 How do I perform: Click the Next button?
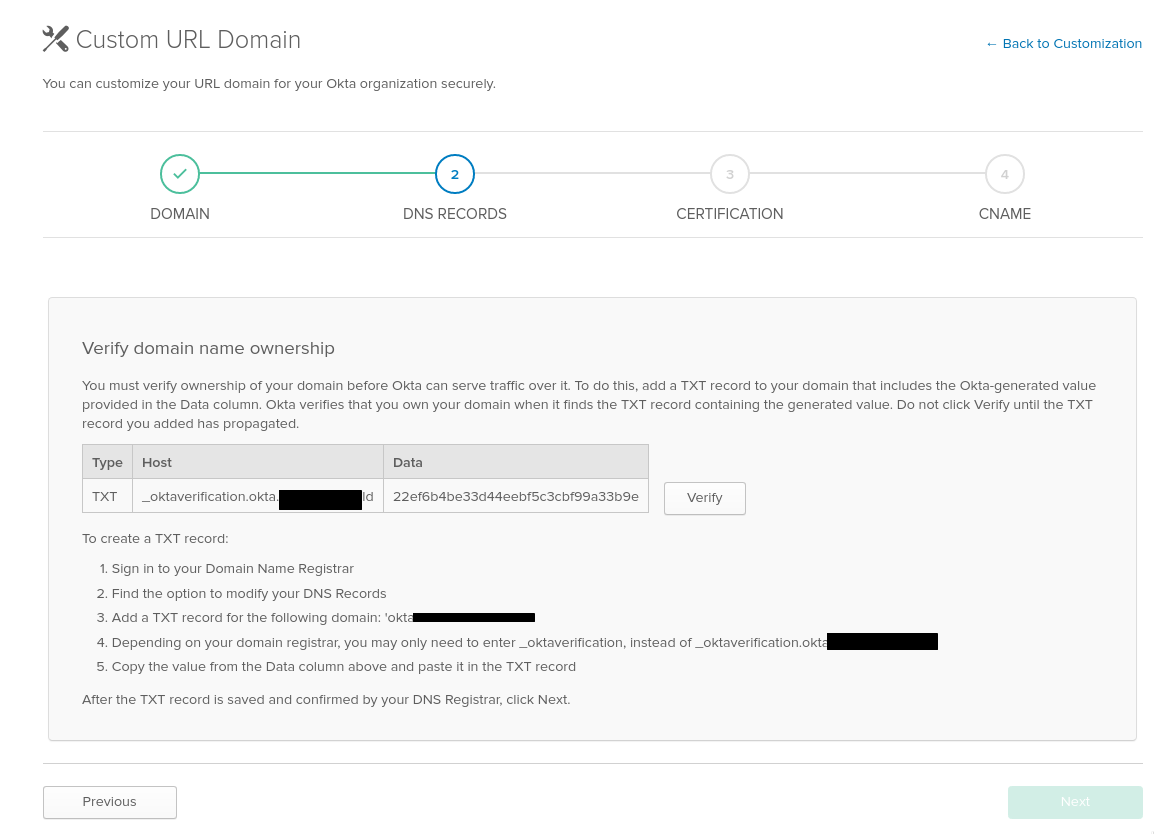[x=1075, y=802]
